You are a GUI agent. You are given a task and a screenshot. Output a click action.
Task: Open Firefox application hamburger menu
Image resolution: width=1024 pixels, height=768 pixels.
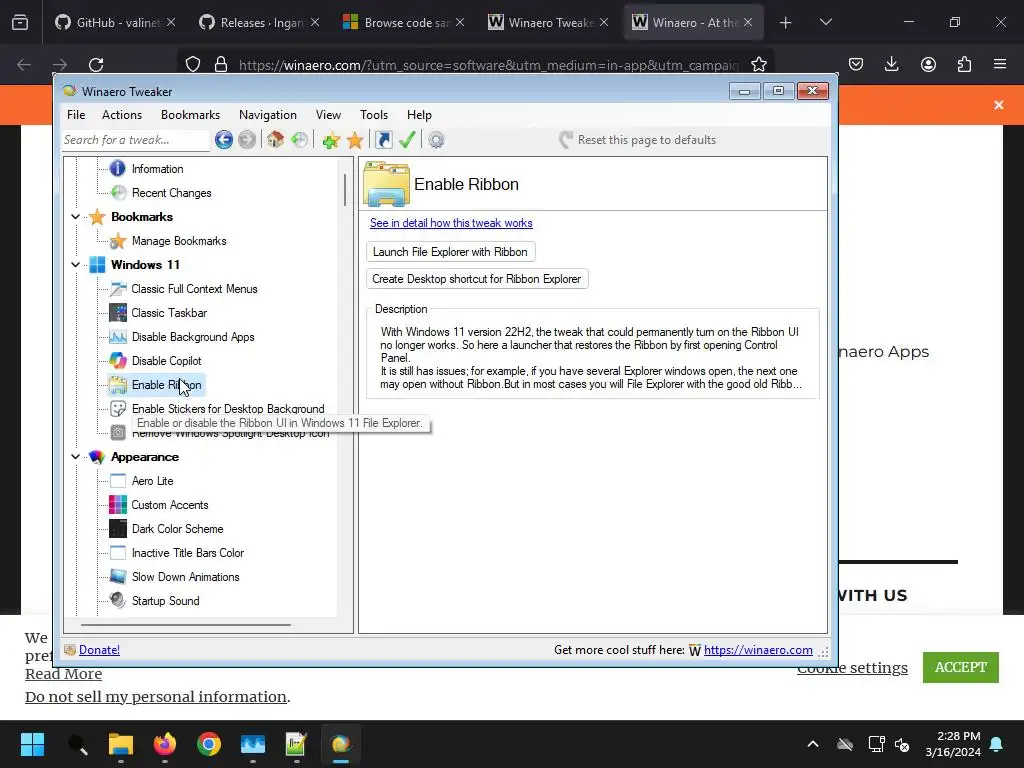[x=1000, y=65]
